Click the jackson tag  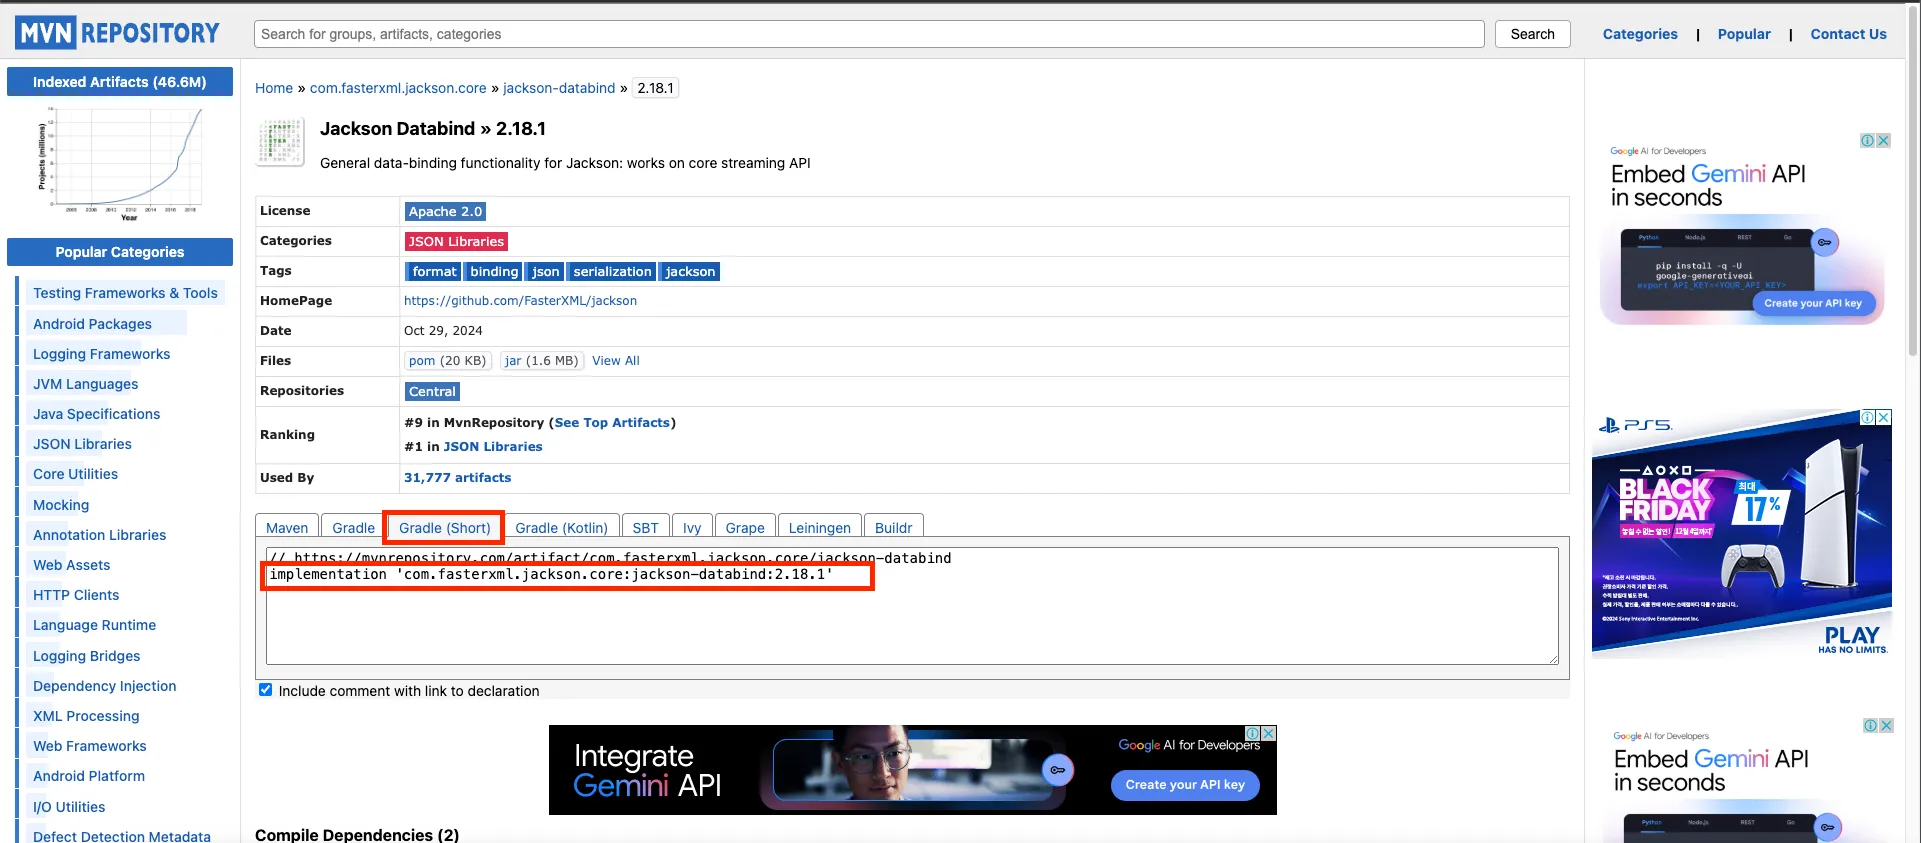pyautogui.click(x=690, y=271)
